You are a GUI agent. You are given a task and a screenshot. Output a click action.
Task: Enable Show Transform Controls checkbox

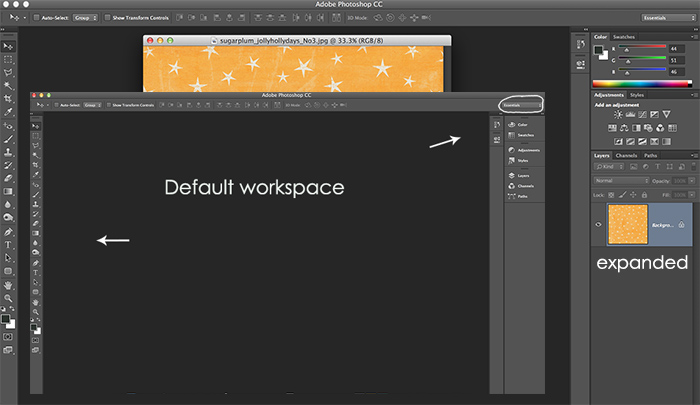106,18
